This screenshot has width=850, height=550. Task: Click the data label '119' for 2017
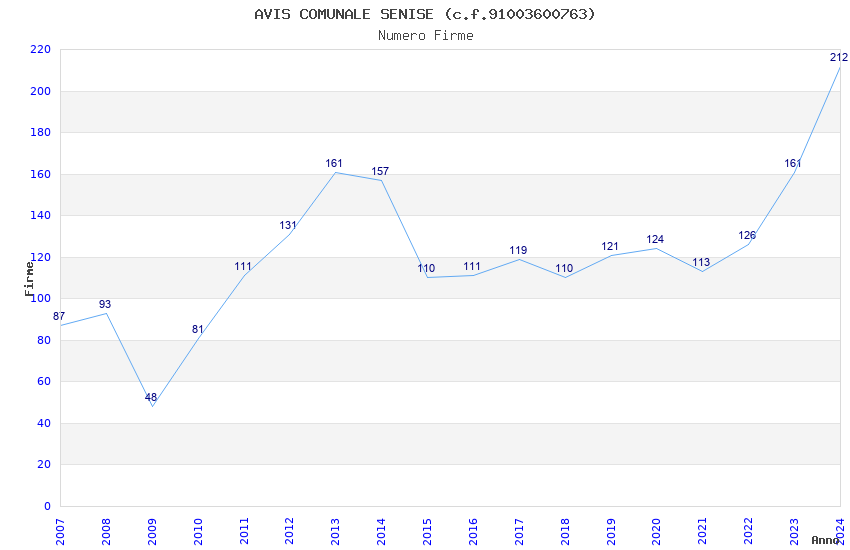[518, 250]
